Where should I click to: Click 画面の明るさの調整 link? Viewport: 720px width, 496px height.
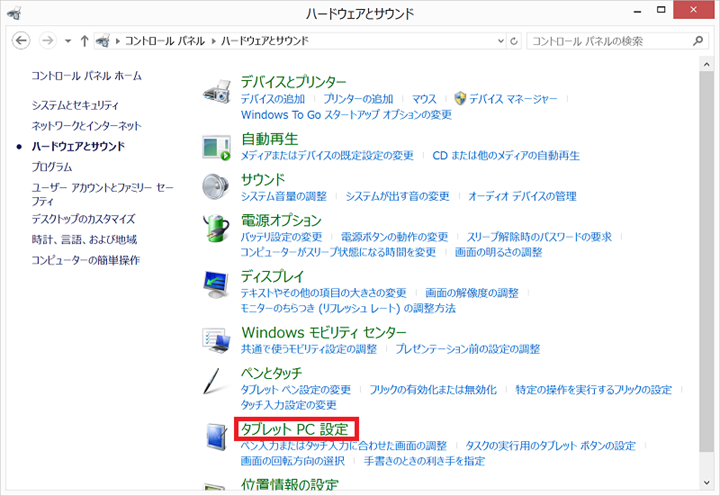[x=499, y=253]
